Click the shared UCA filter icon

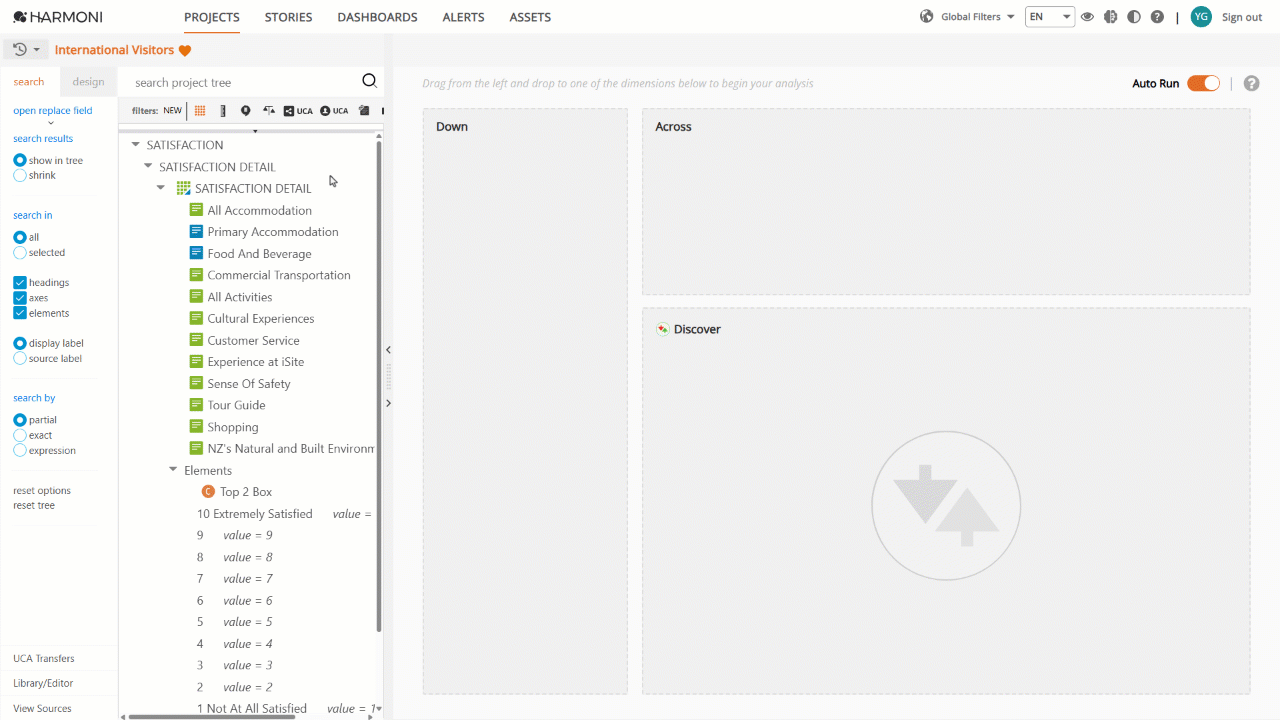click(298, 111)
